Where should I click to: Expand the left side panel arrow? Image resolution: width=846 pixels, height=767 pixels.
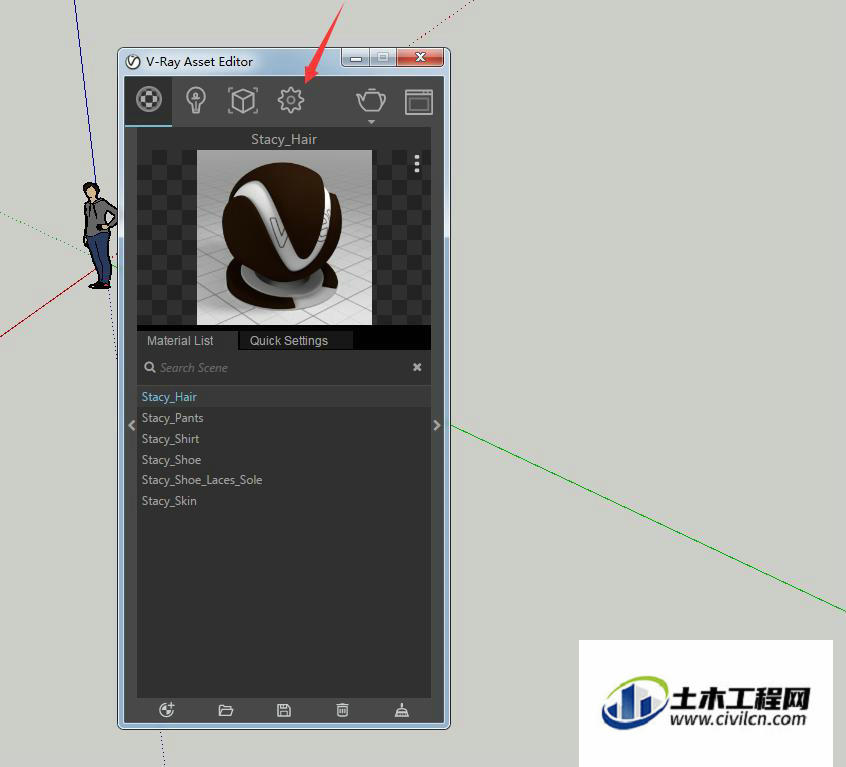tap(132, 425)
